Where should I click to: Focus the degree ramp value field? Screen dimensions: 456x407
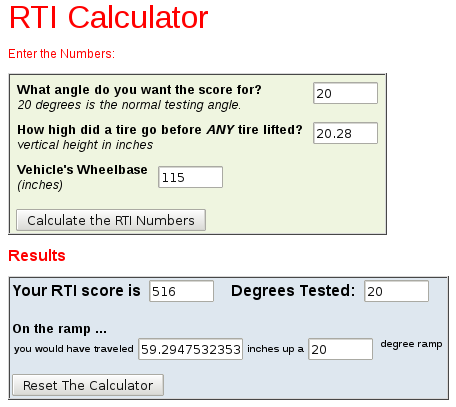click(x=340, y=349)
